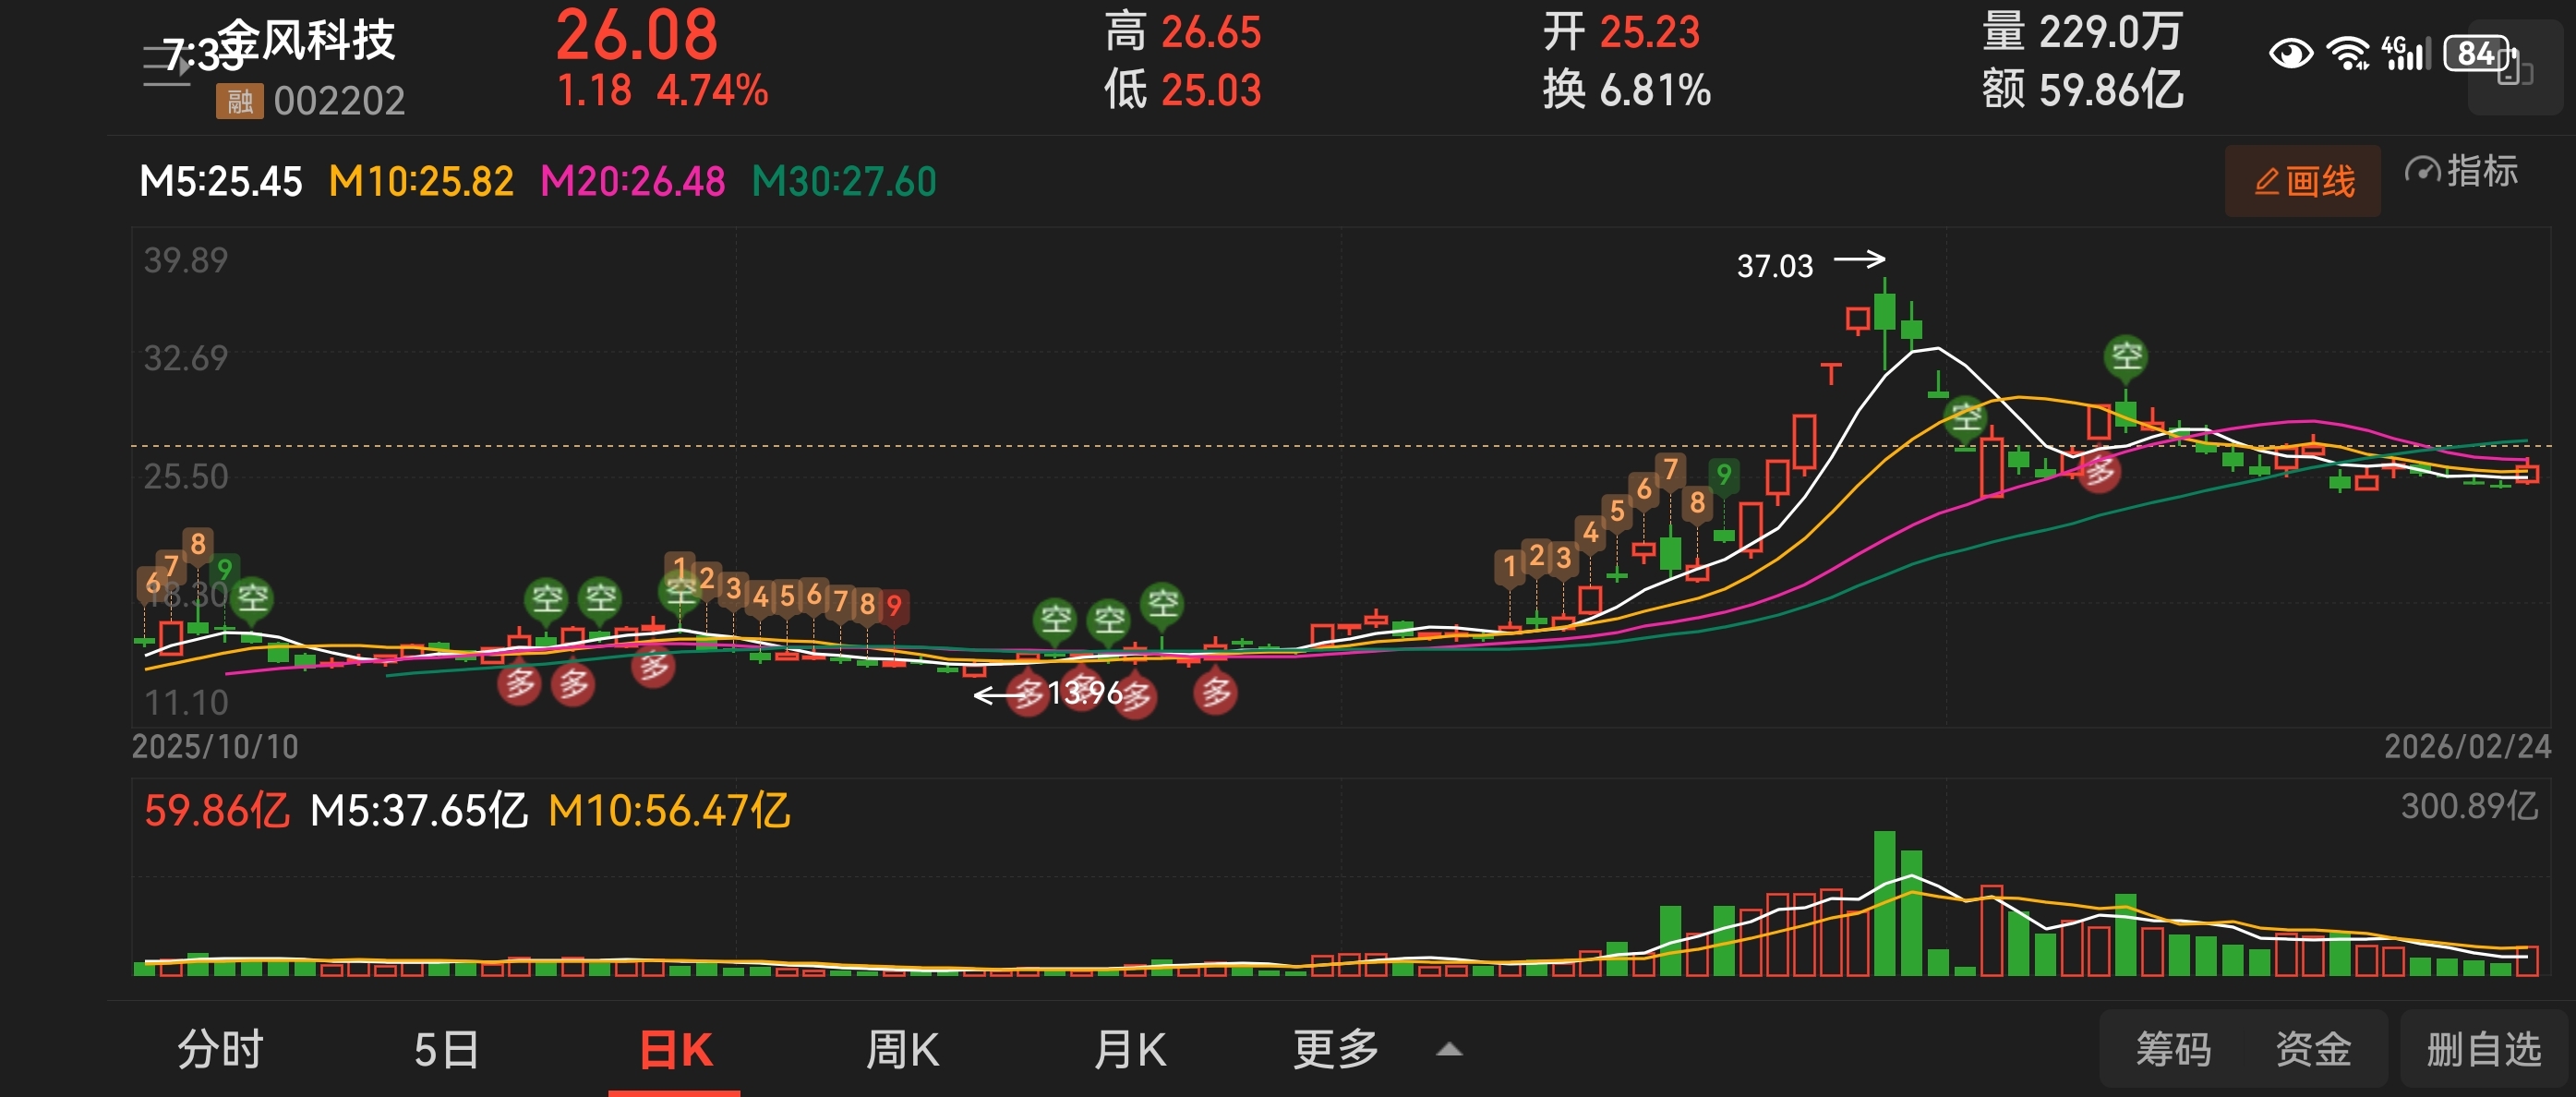Open the 更多 chart periods menu
Image resolution: width=2576 pixels, height=1097 pixels.
coord(1336,1049)
